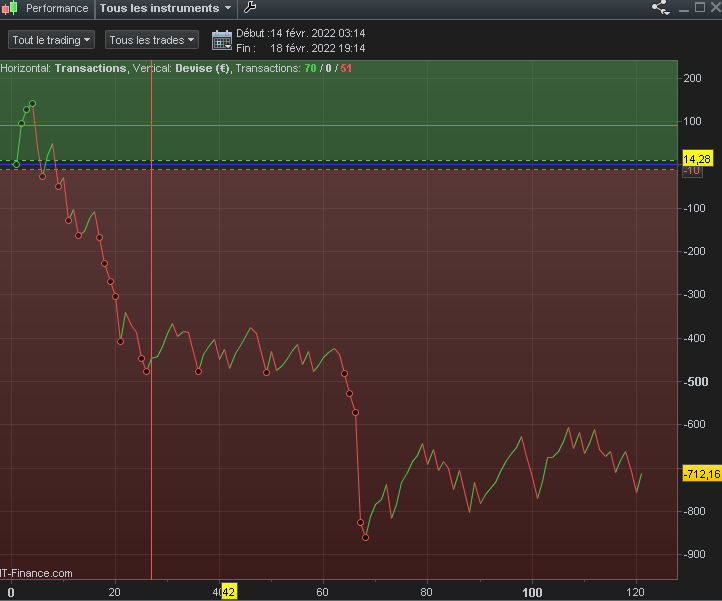Click the candlestick Performance icon

click(x=10, y=8)
